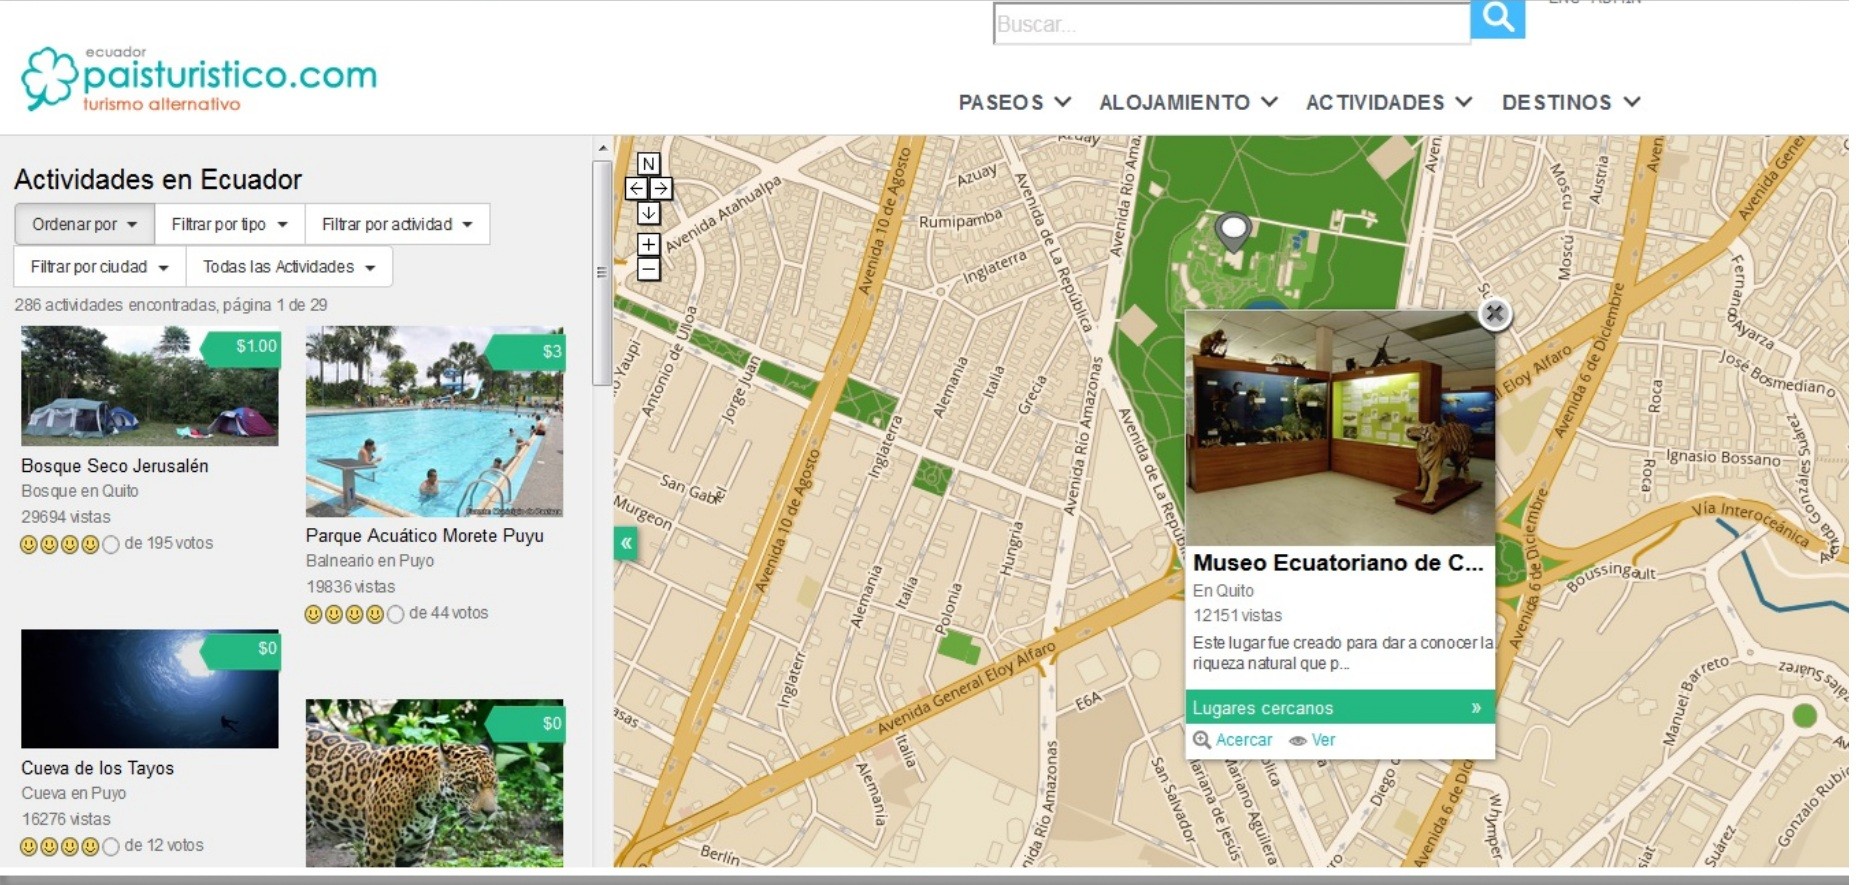Screen dimensions: 1874x885
Task: Expand the ACTIVIDADES menu
Action: (x=1389, y=102)
